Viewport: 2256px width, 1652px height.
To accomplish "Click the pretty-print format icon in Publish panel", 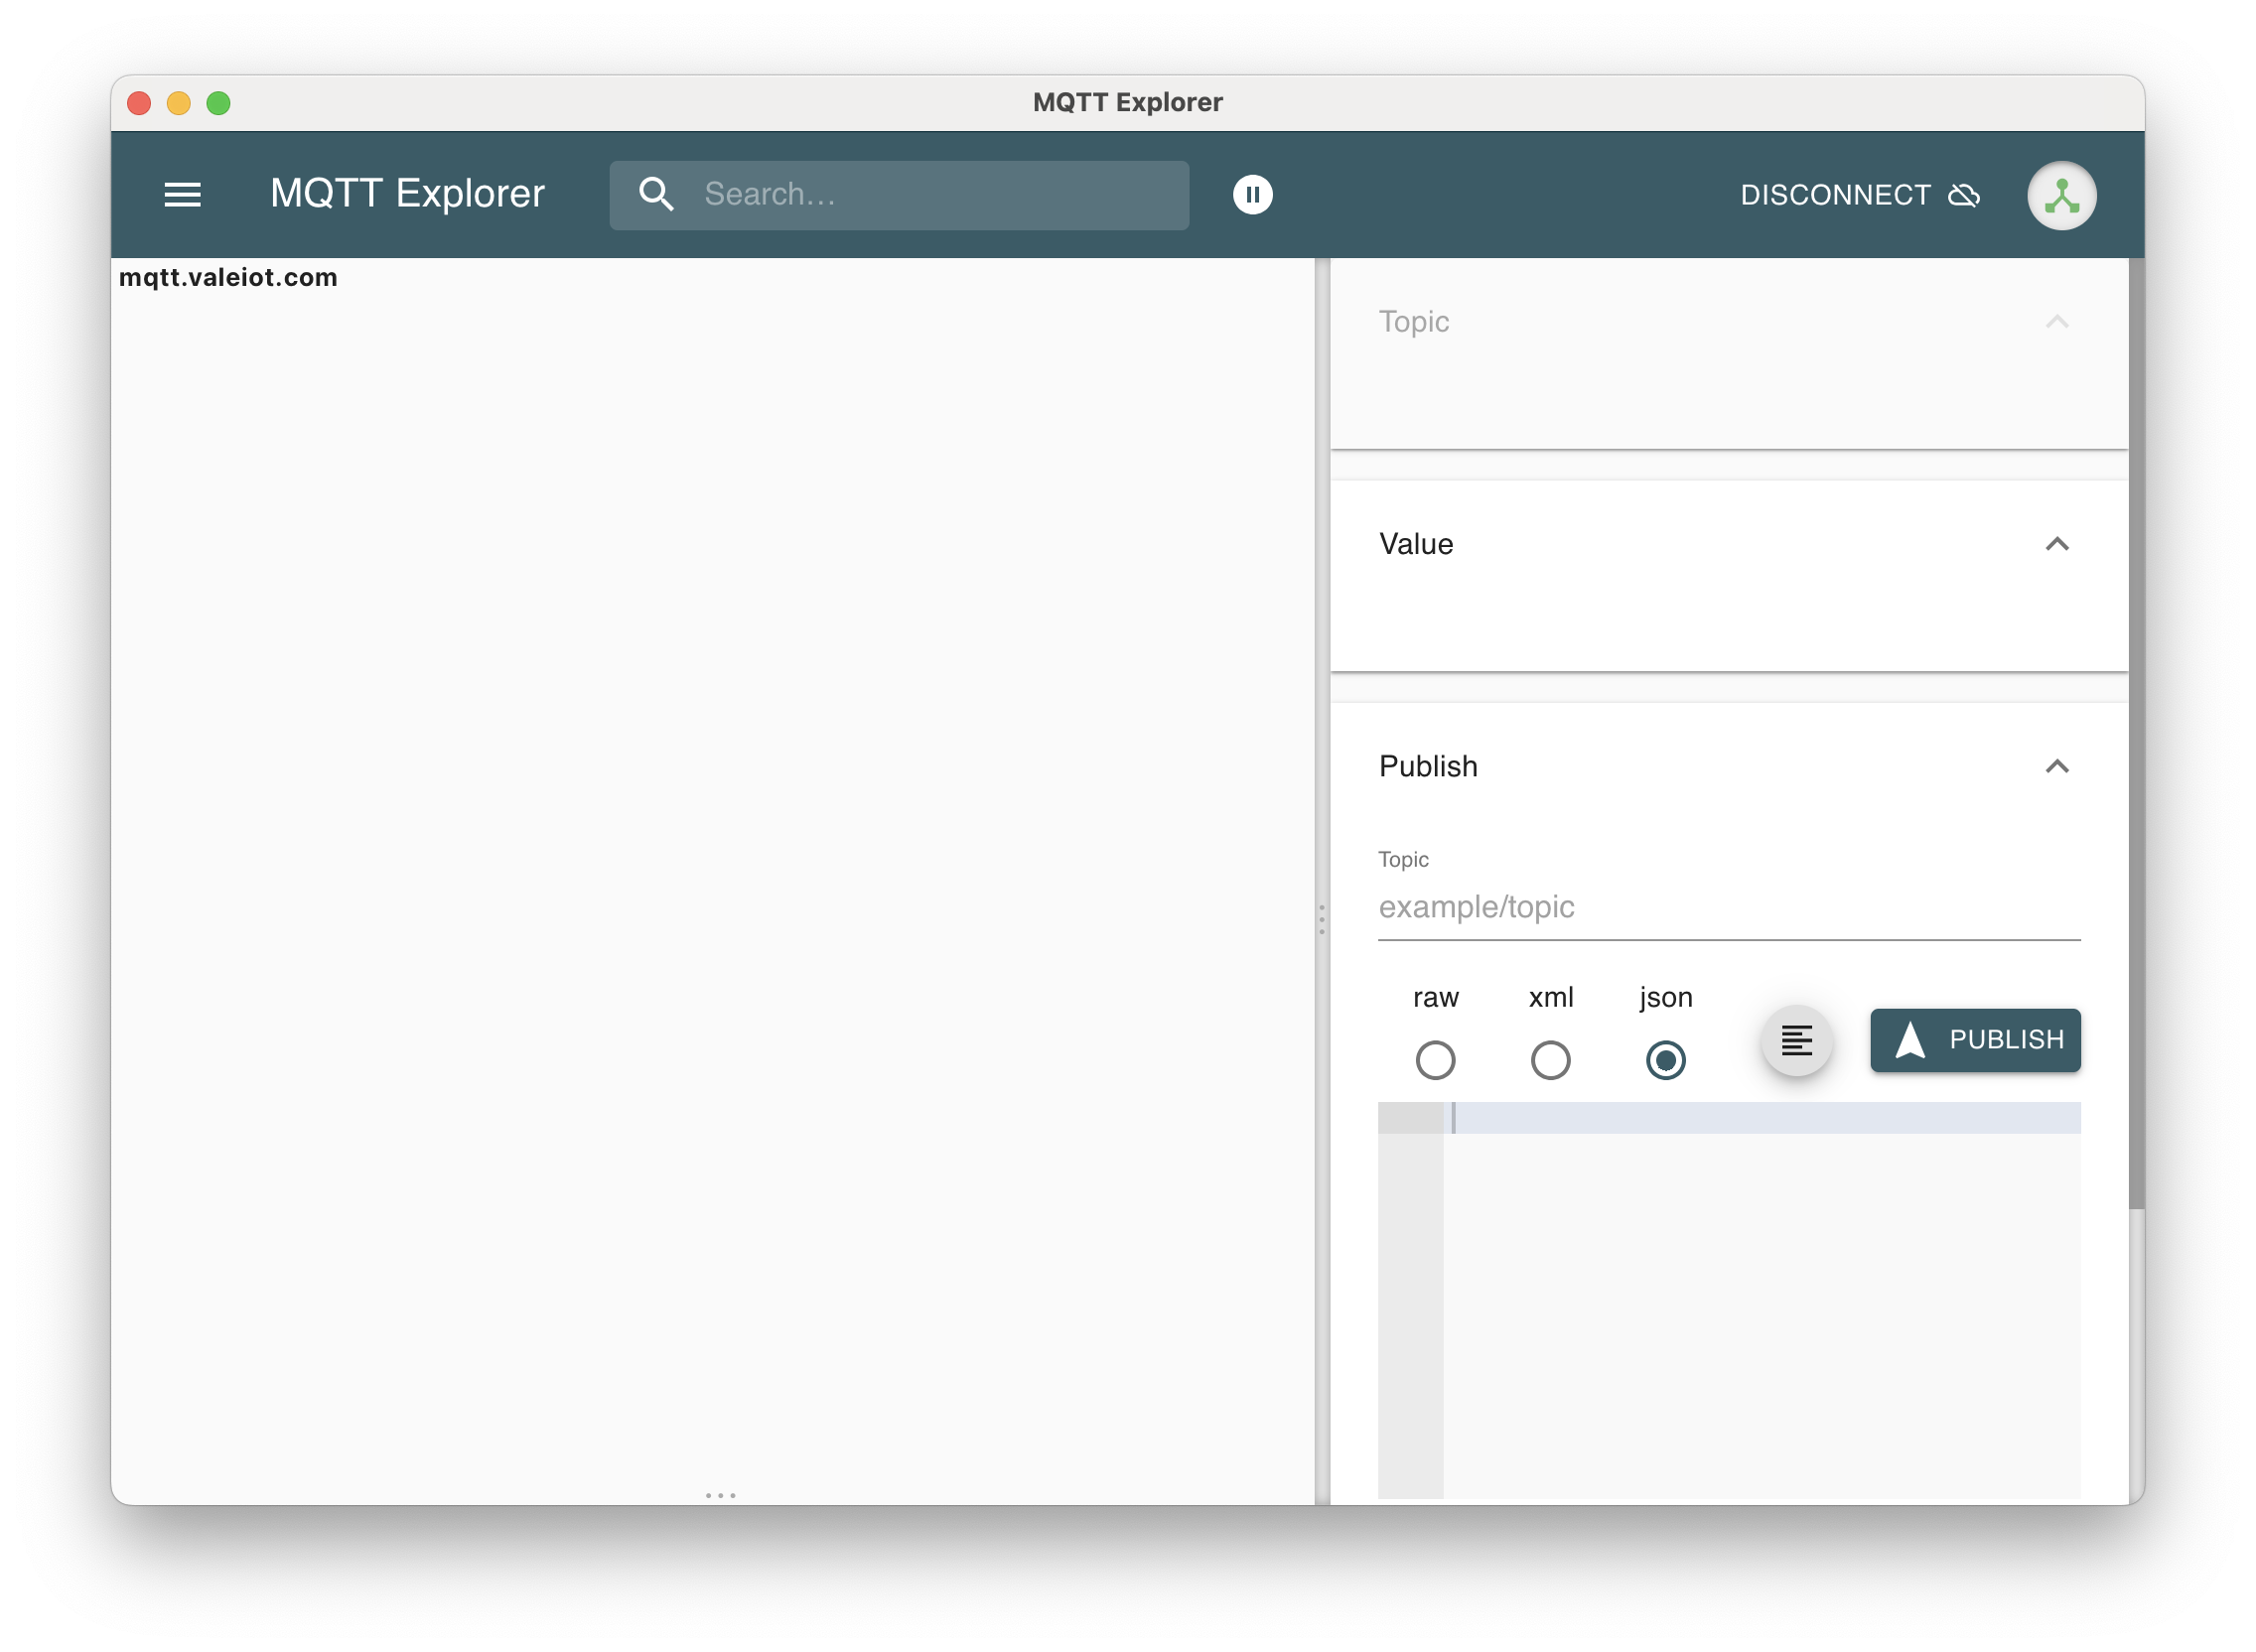I will coord(1797,1040).
